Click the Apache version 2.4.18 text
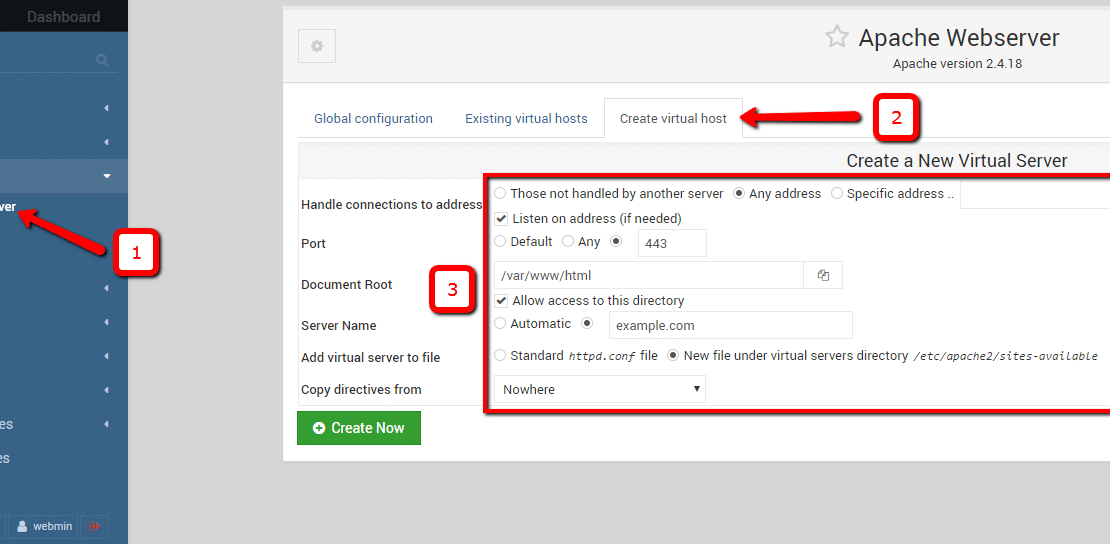Screen dimensions: 1110x544 point(957,64)
